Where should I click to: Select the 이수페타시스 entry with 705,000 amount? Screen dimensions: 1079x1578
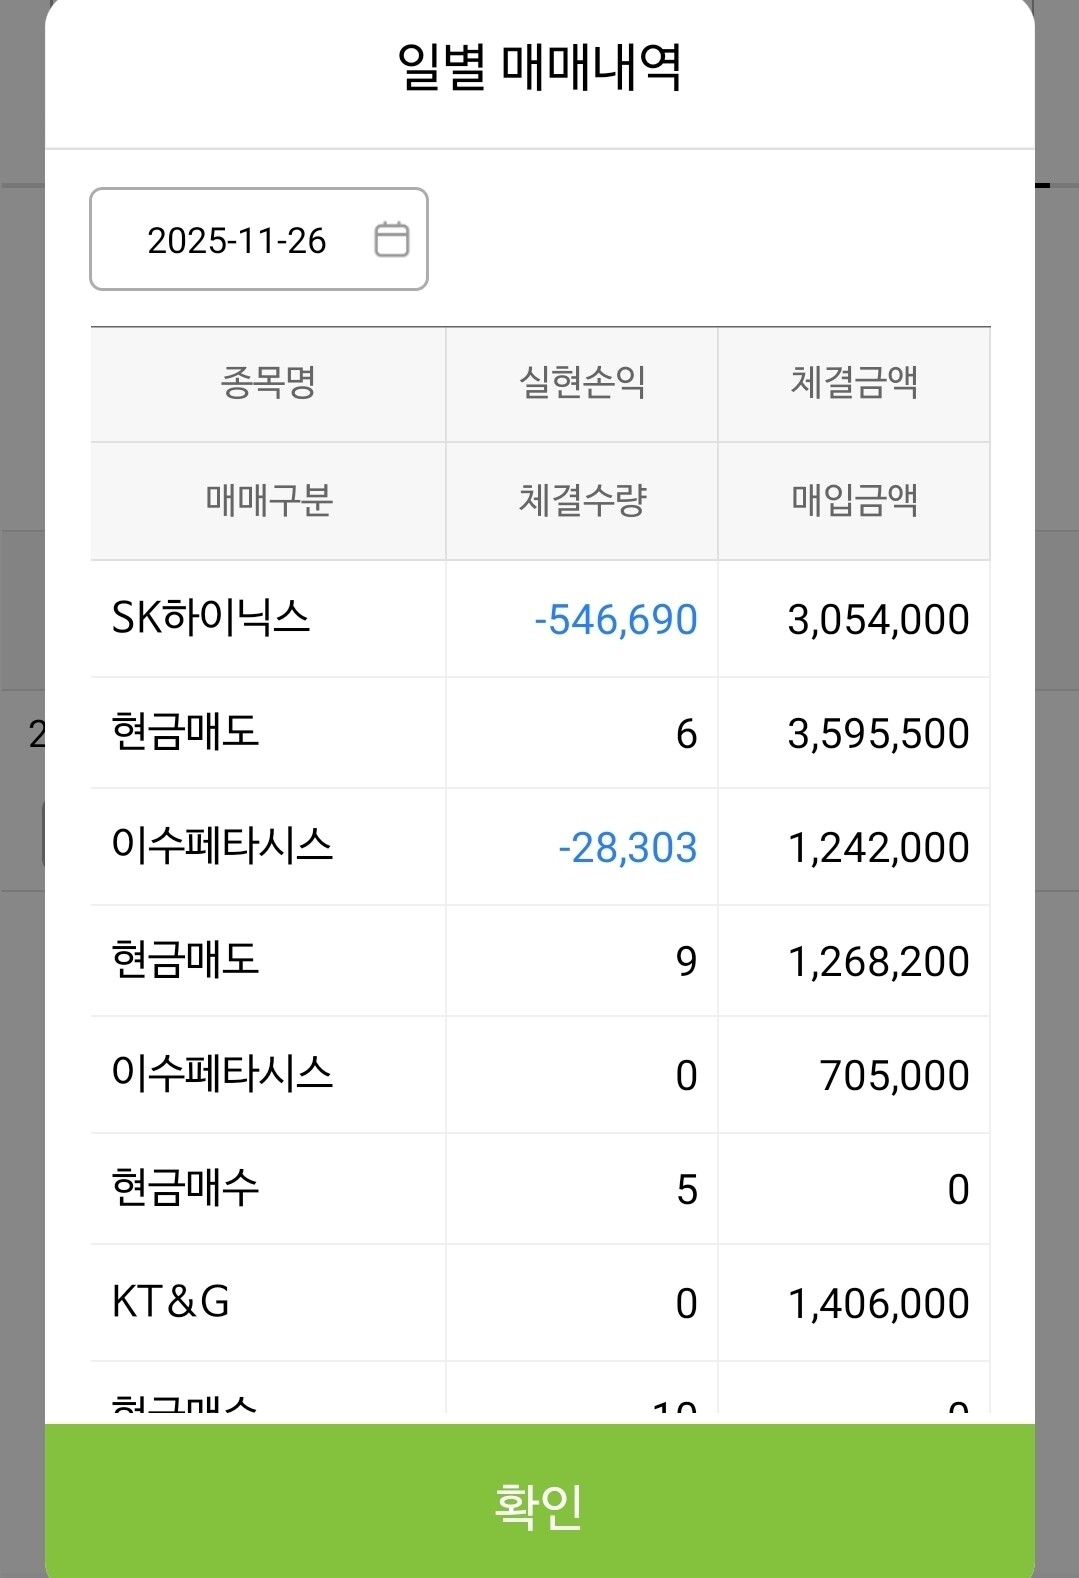point(222,1074)
